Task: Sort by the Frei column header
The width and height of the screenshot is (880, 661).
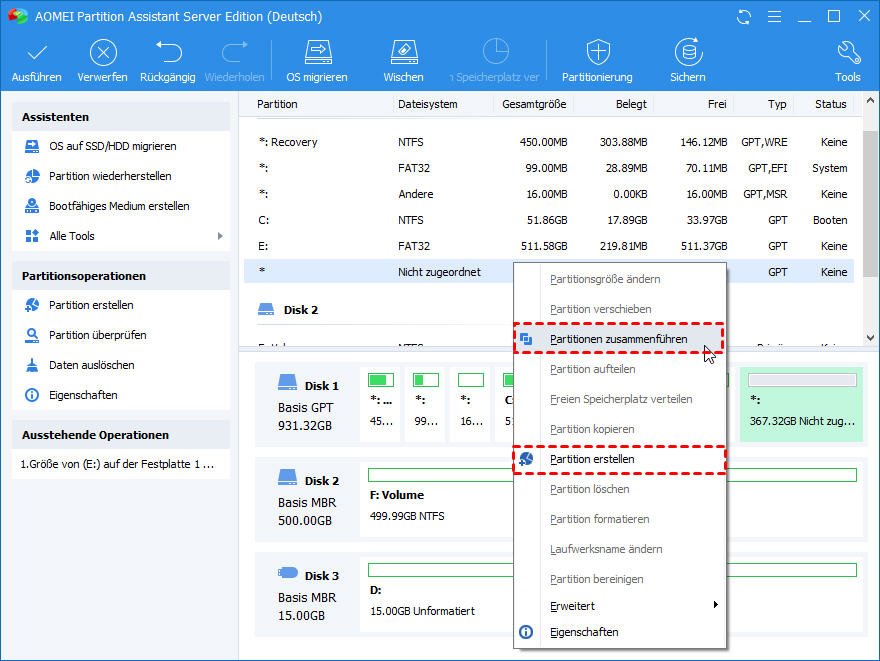Action: [717, 104]
